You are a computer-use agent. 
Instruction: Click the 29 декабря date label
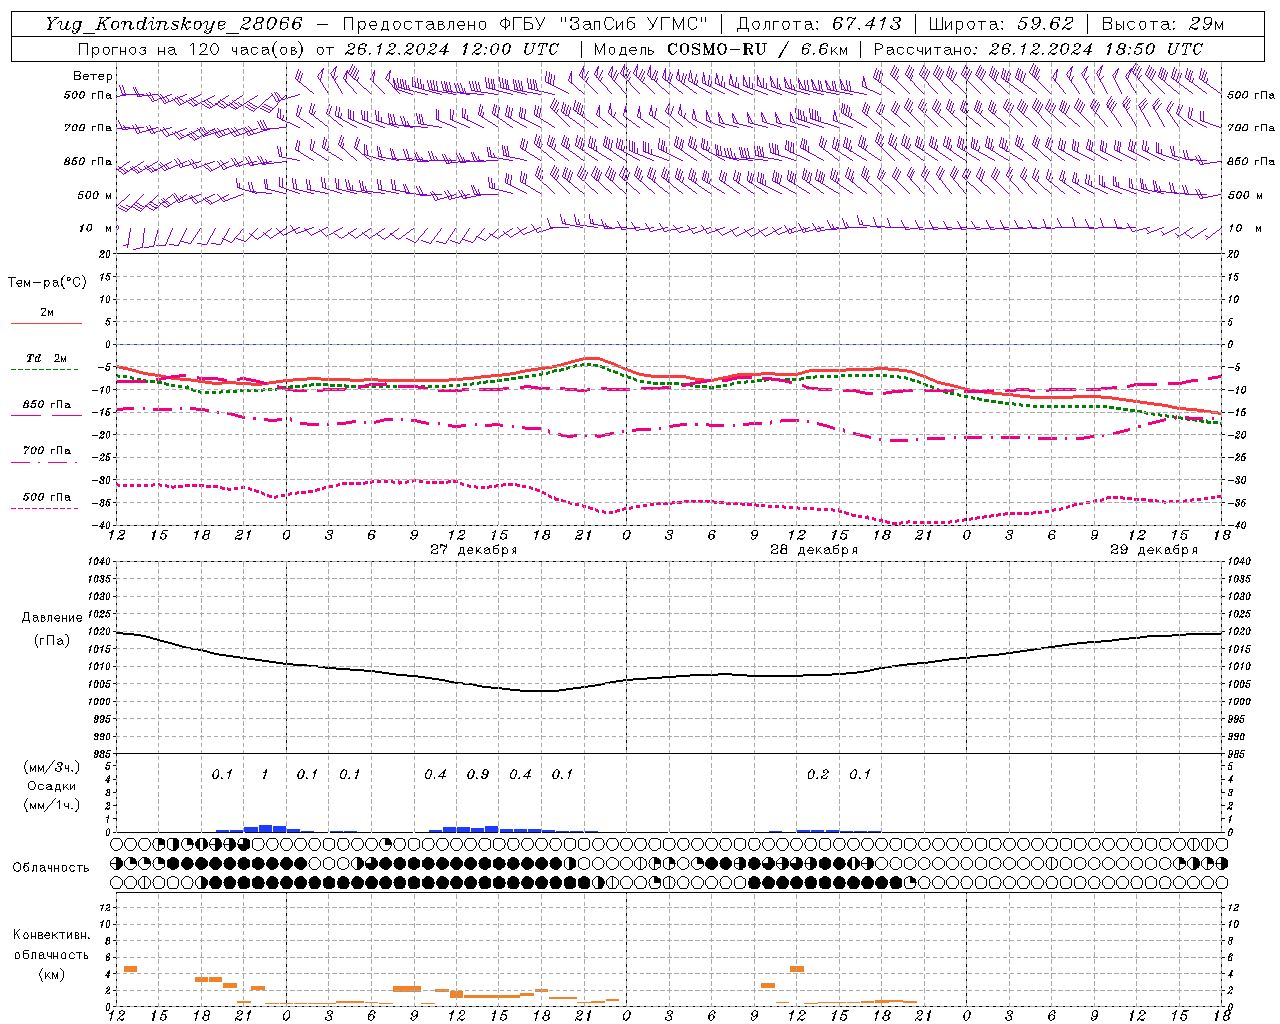1154,550
